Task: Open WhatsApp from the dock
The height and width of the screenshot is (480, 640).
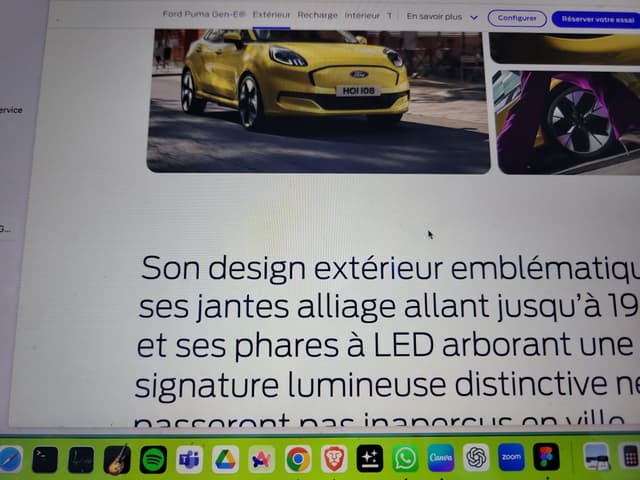Action: [x=405, y=459]
